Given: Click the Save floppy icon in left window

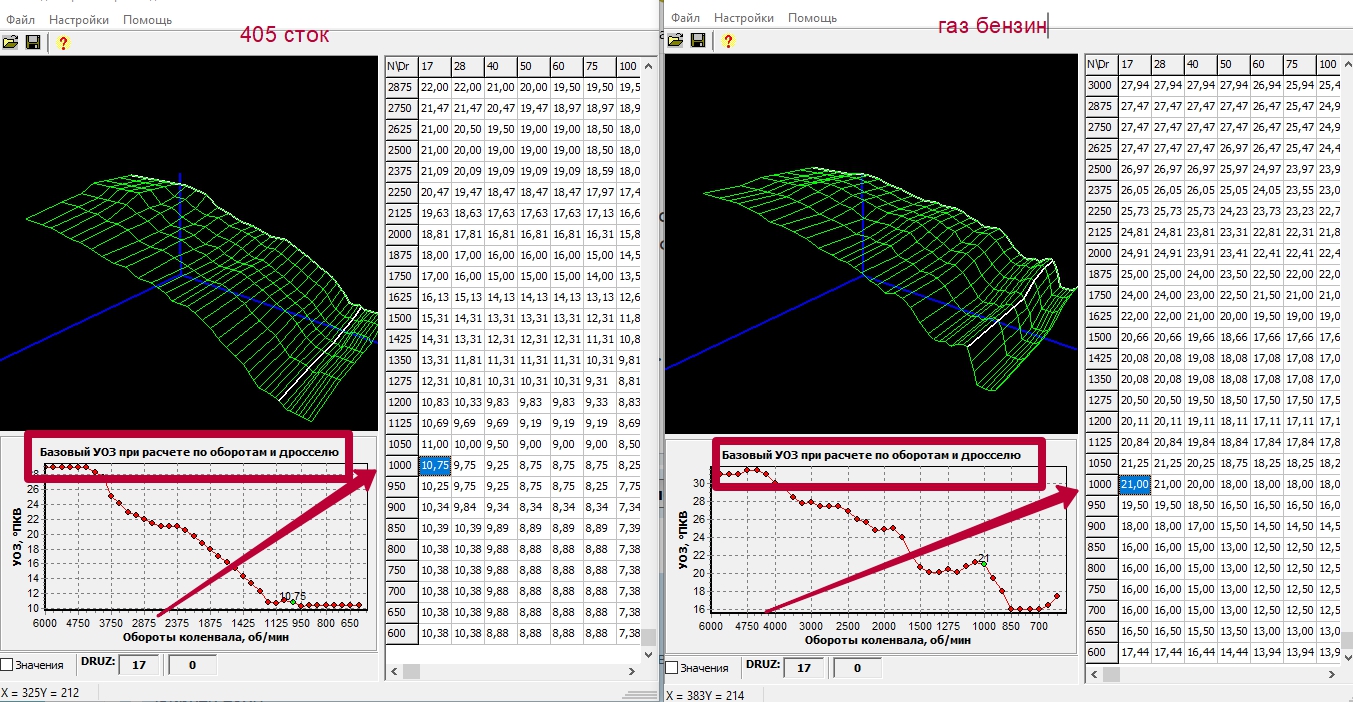Looking at the screenshot, I should pos(33,42).
